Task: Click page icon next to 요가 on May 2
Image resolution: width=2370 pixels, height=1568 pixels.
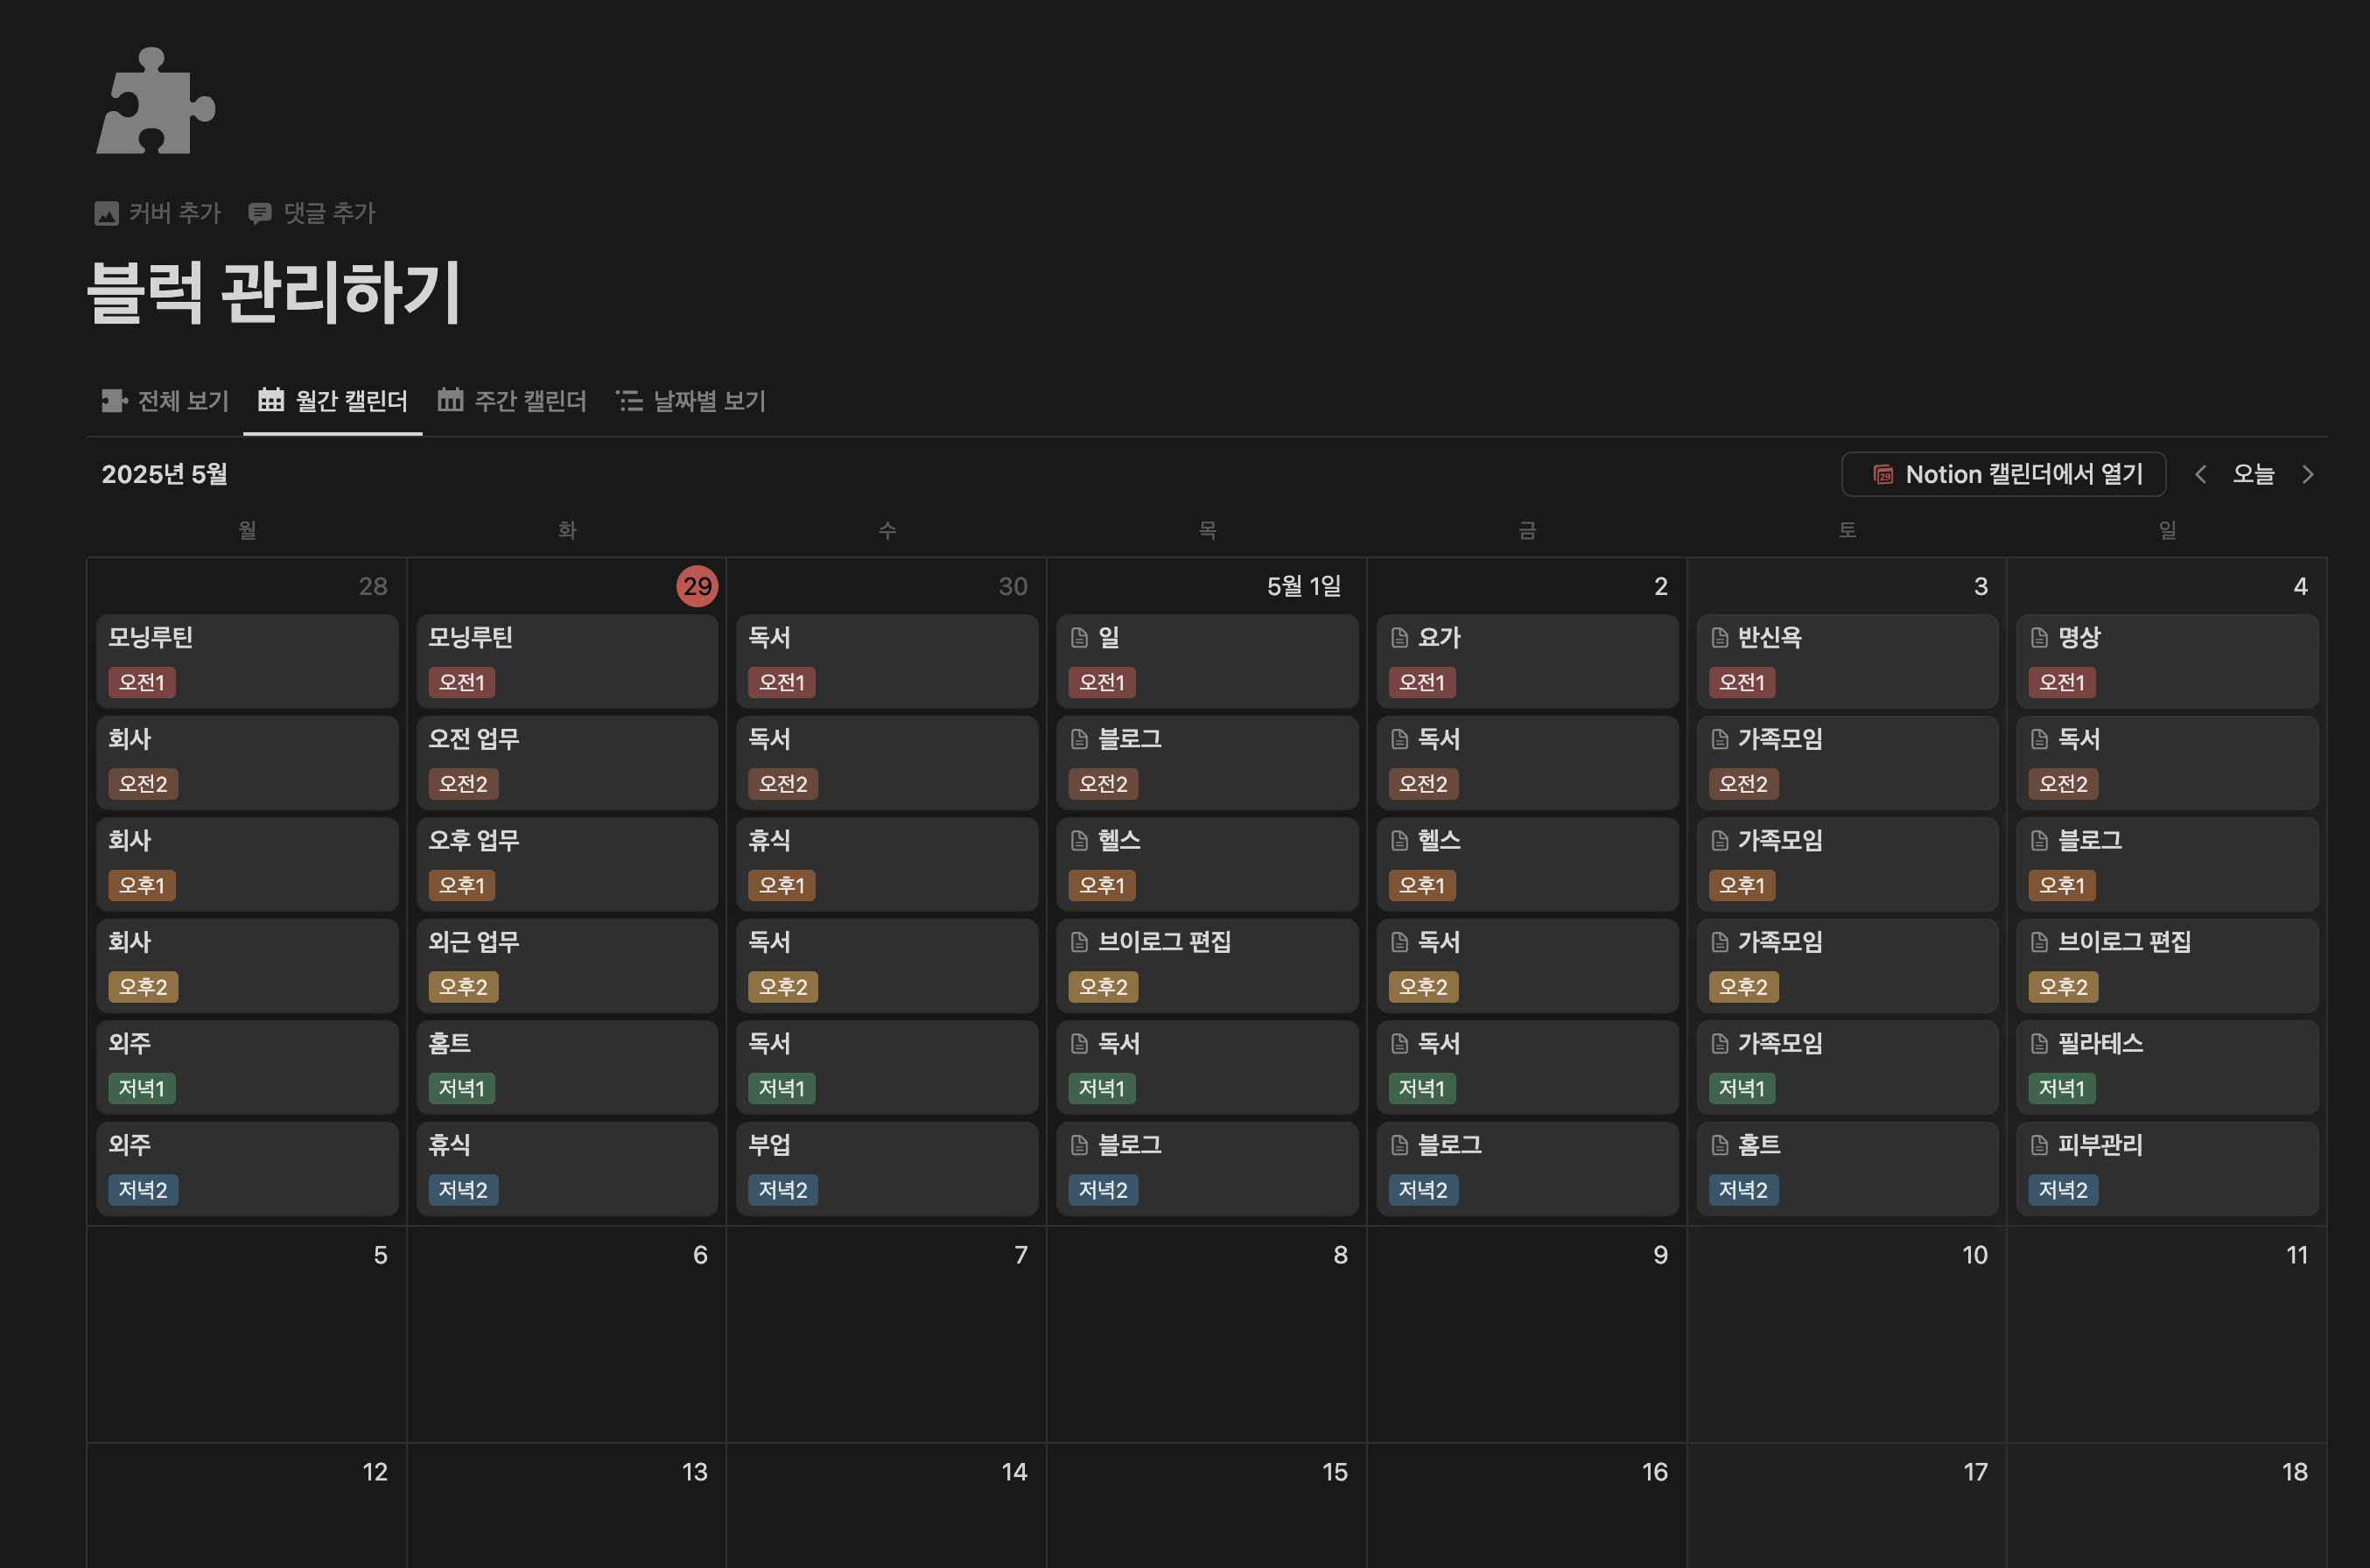Action: (1400, 638)
